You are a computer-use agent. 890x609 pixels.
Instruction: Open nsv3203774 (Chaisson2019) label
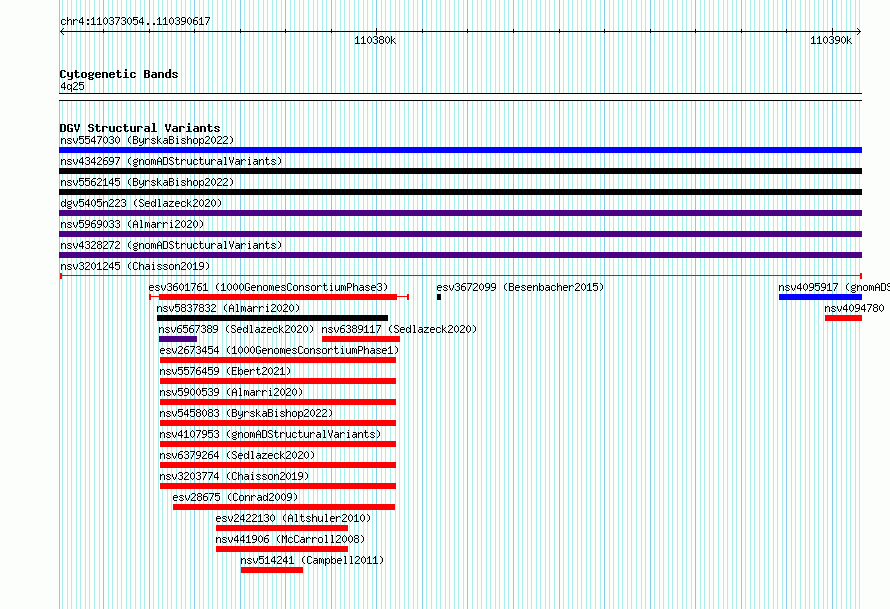pos(234,476)
